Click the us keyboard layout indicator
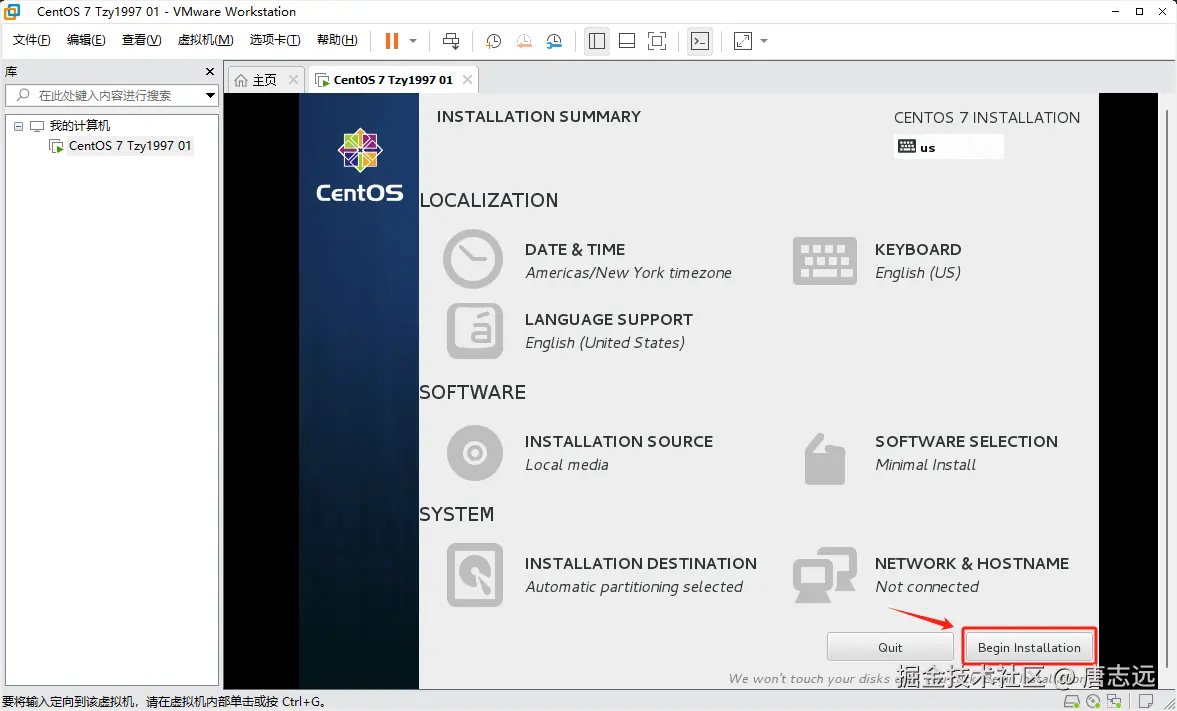The height and width of the screenshot is (711, 1177). tap(949, 147)
